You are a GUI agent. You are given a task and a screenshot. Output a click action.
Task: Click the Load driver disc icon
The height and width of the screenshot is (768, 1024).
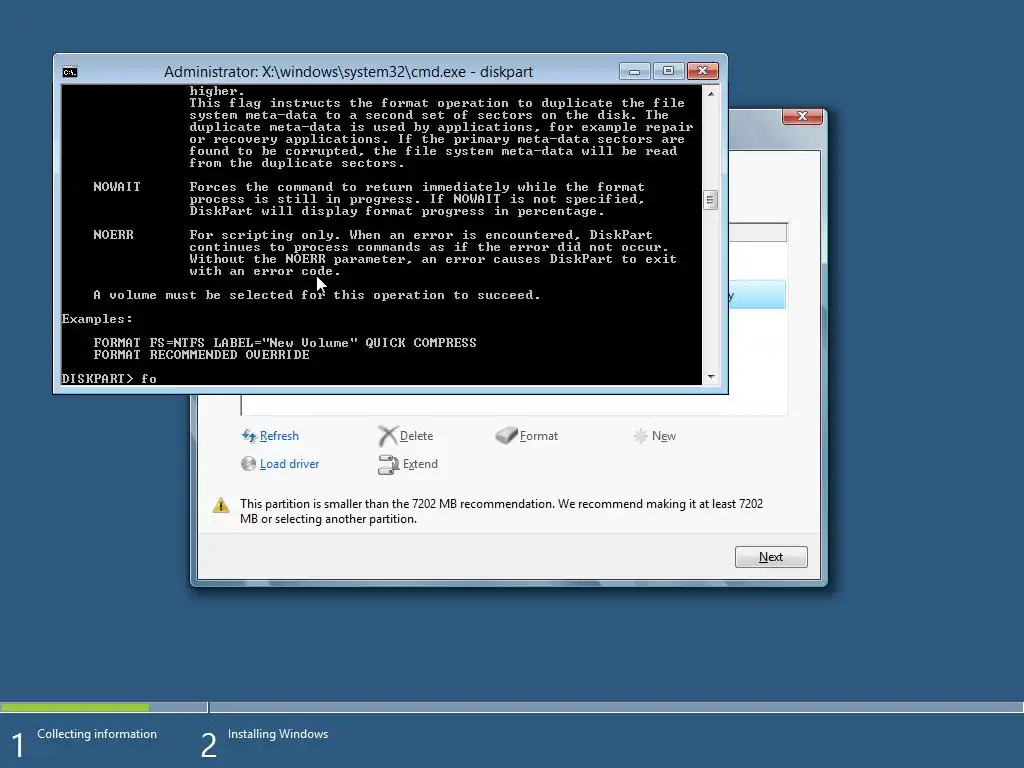248,464
